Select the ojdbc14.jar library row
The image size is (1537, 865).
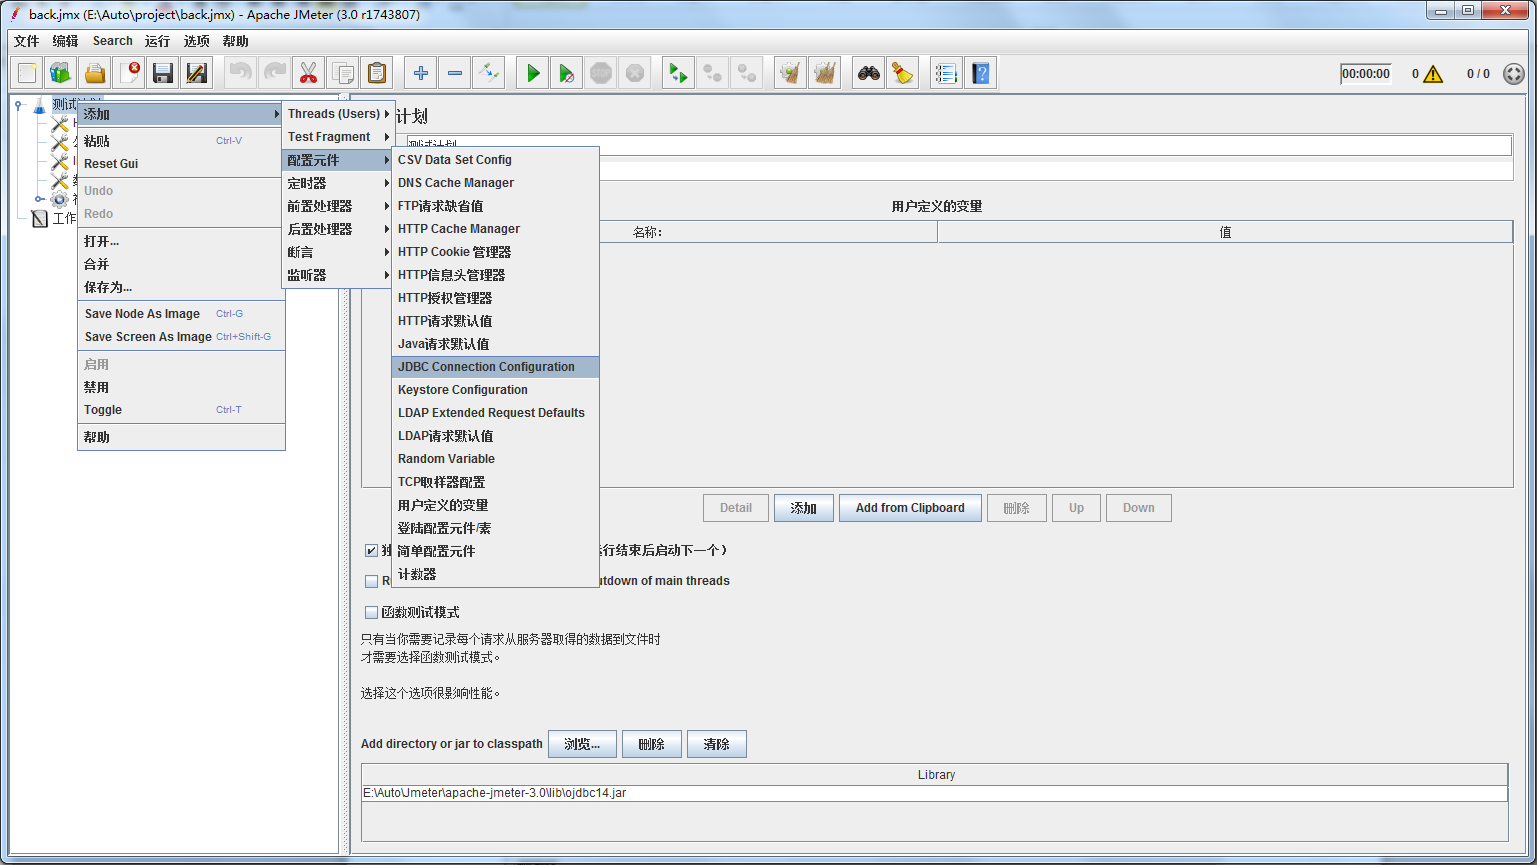[x=934, y=793]
